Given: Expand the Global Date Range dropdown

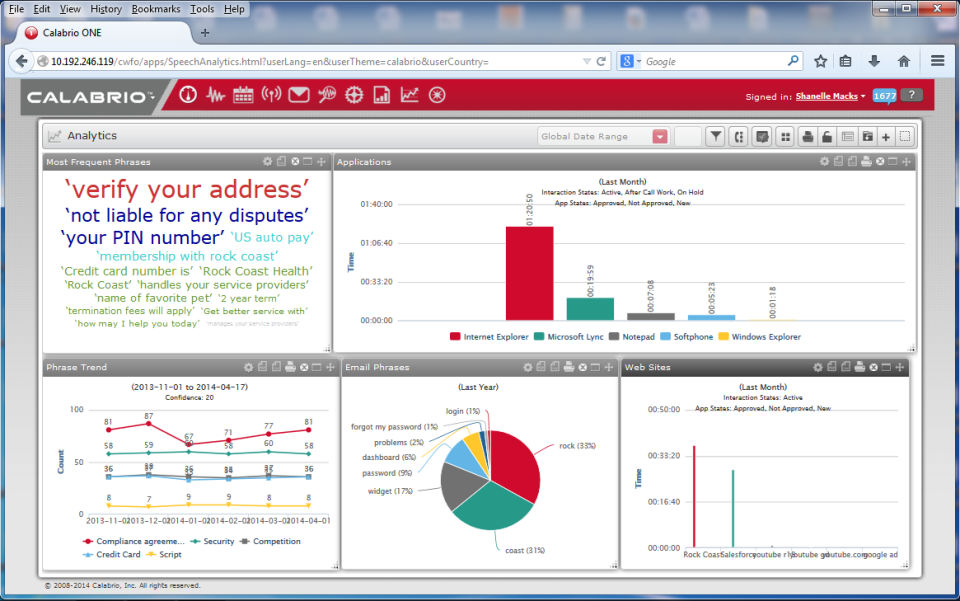Looking at the screenshot, I should tap(659, 136).
